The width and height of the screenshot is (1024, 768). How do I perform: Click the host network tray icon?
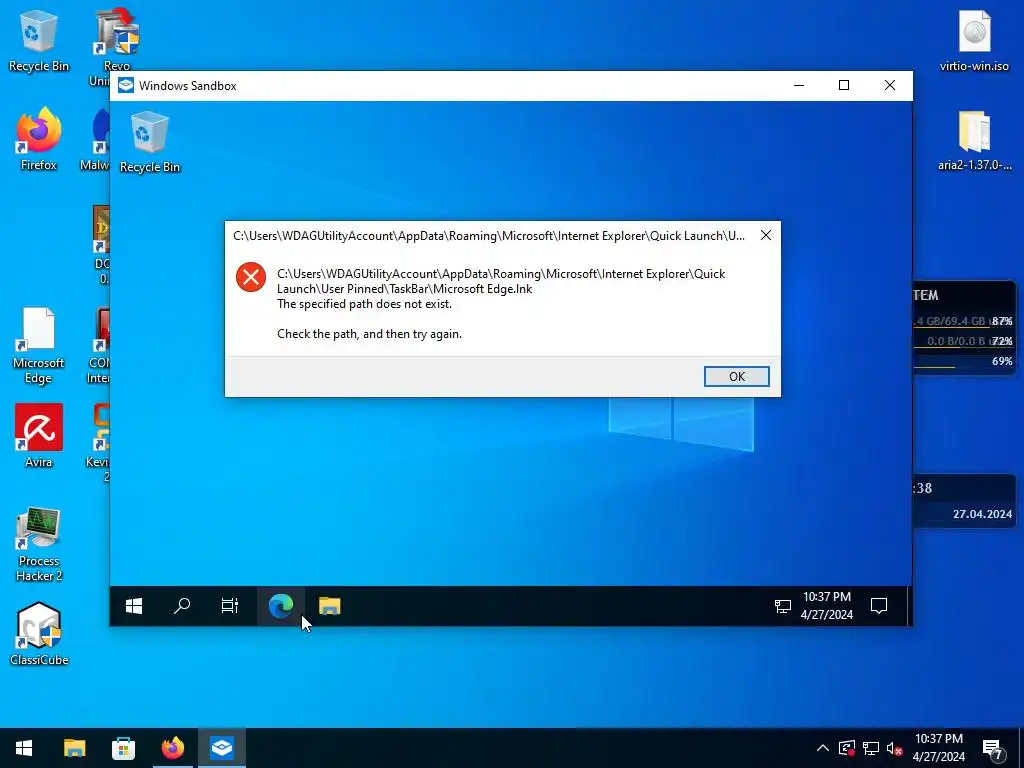coord(871,748)
